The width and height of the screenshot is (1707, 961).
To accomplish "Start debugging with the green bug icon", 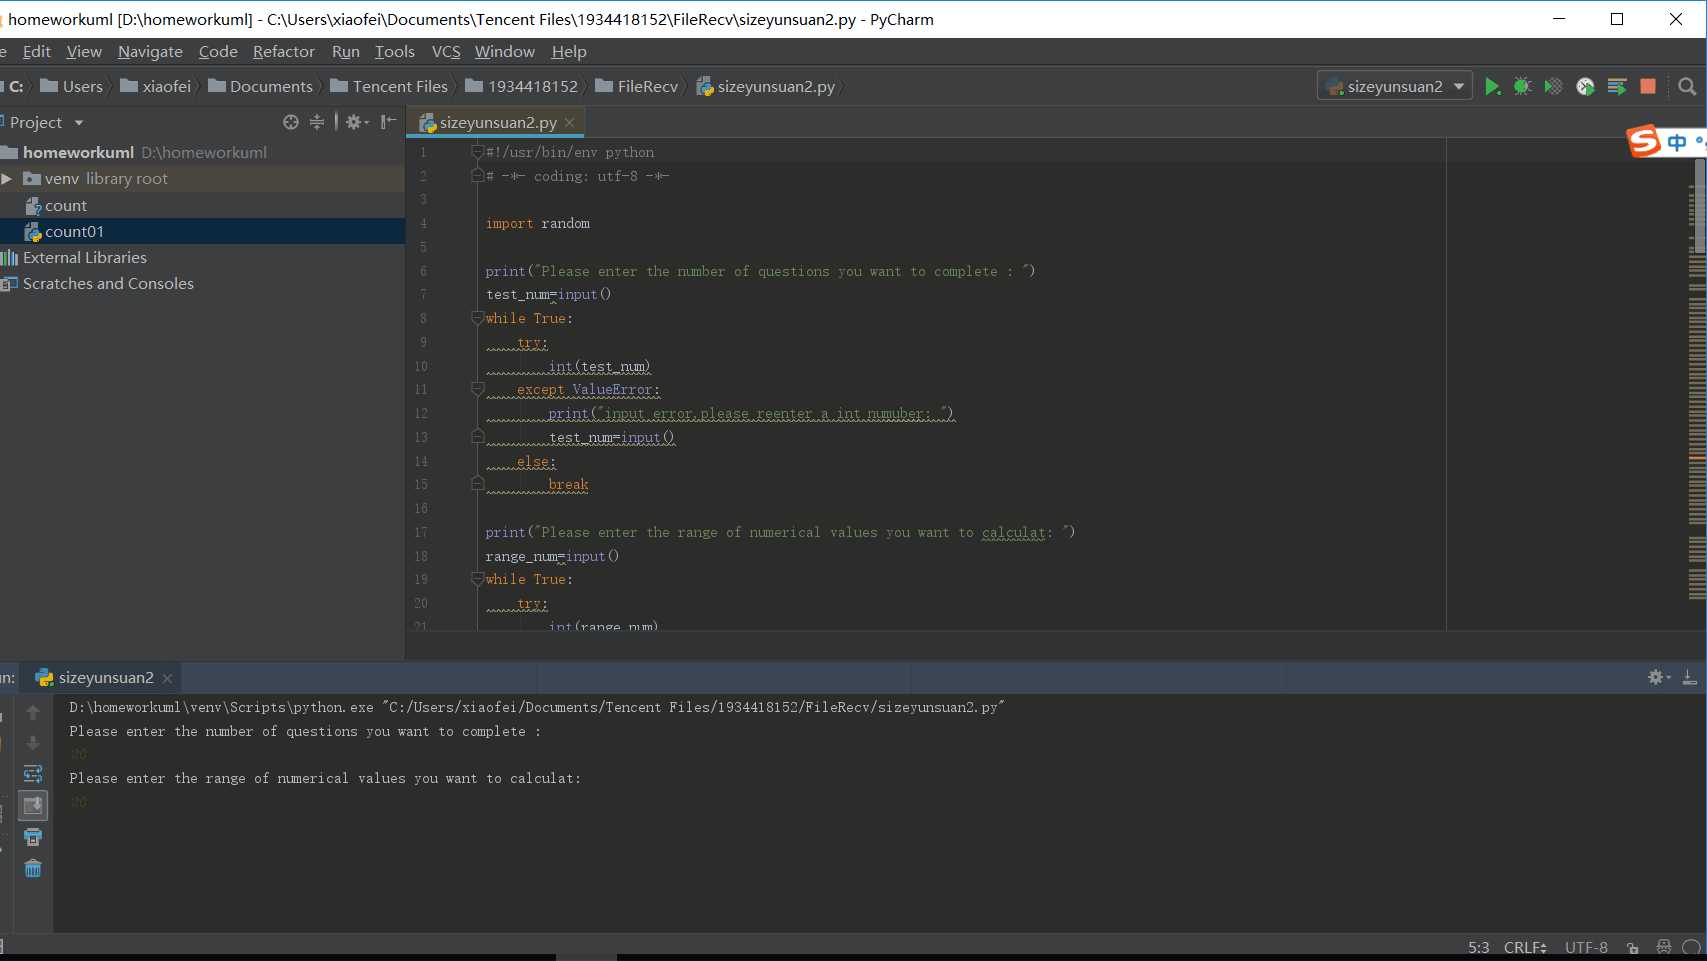I will point(1522,87).
